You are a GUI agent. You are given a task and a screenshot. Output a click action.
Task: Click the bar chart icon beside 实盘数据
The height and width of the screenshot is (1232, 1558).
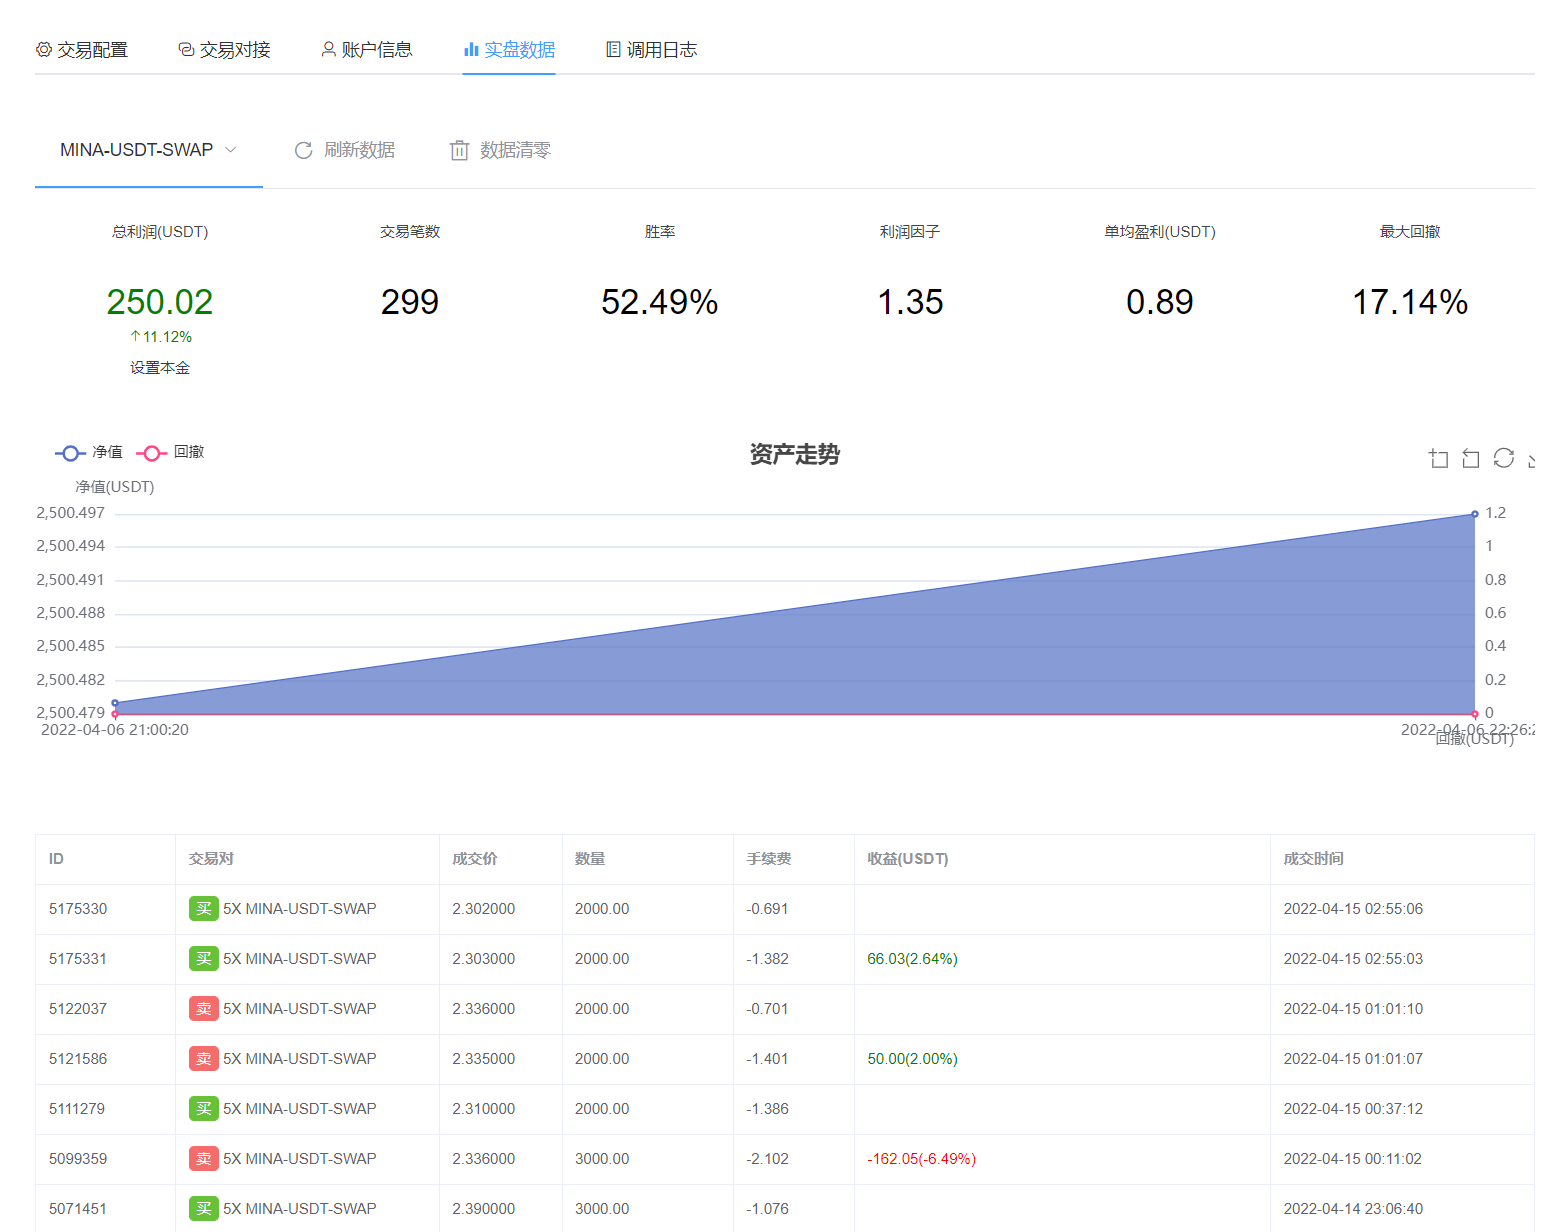pyautogui.click(x=471, y=49)
